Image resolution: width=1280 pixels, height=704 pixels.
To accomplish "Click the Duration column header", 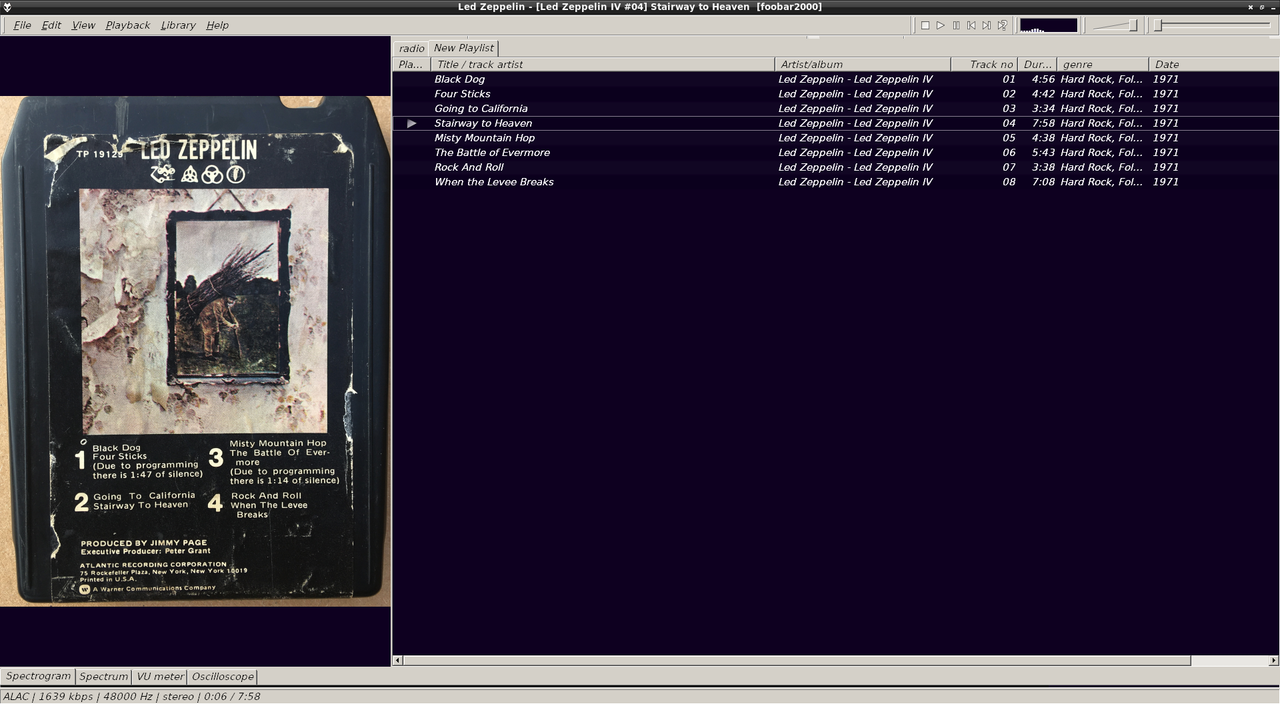I will pyautogui.click(x=1037, y=64).
